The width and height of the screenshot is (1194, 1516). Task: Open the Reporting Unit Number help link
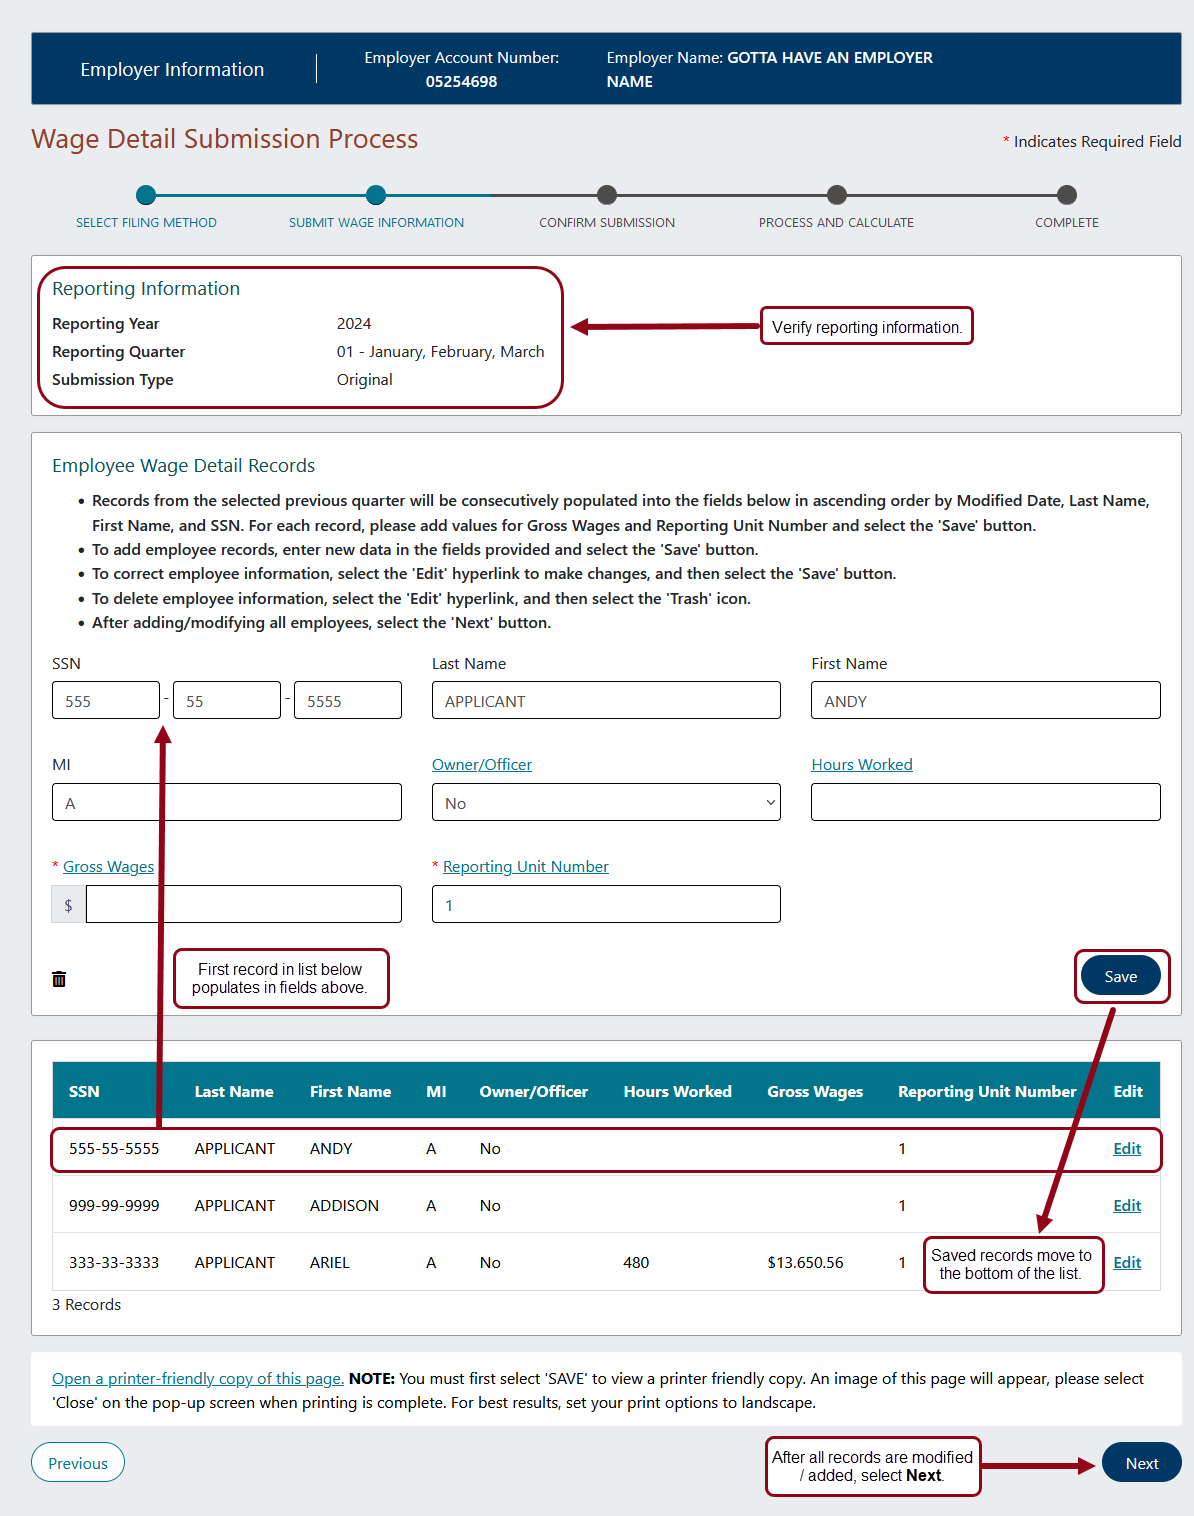(x=525, y=867)
